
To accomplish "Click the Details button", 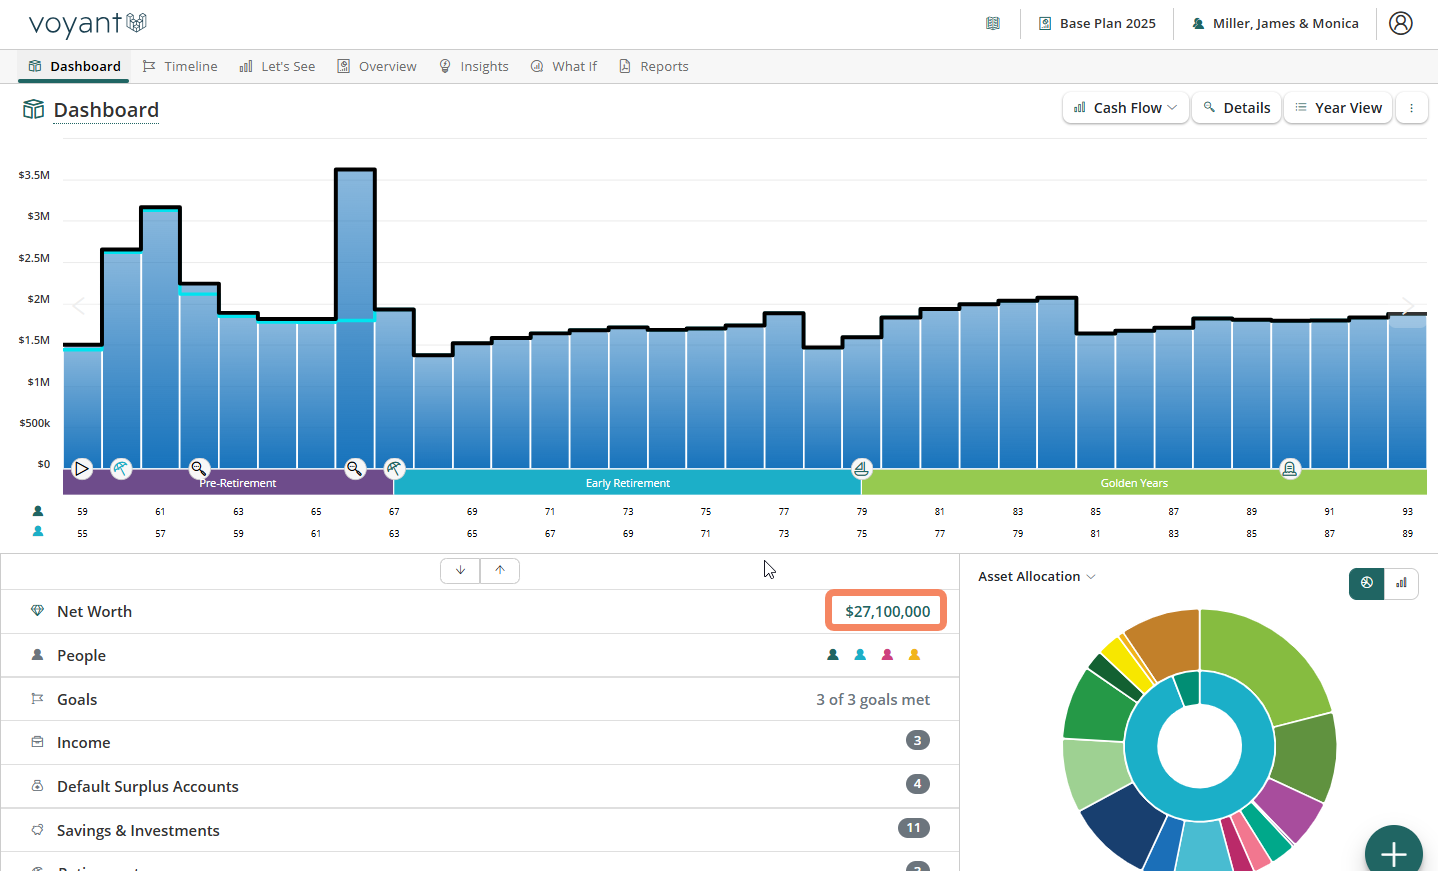I will [x=1236, y=108].
